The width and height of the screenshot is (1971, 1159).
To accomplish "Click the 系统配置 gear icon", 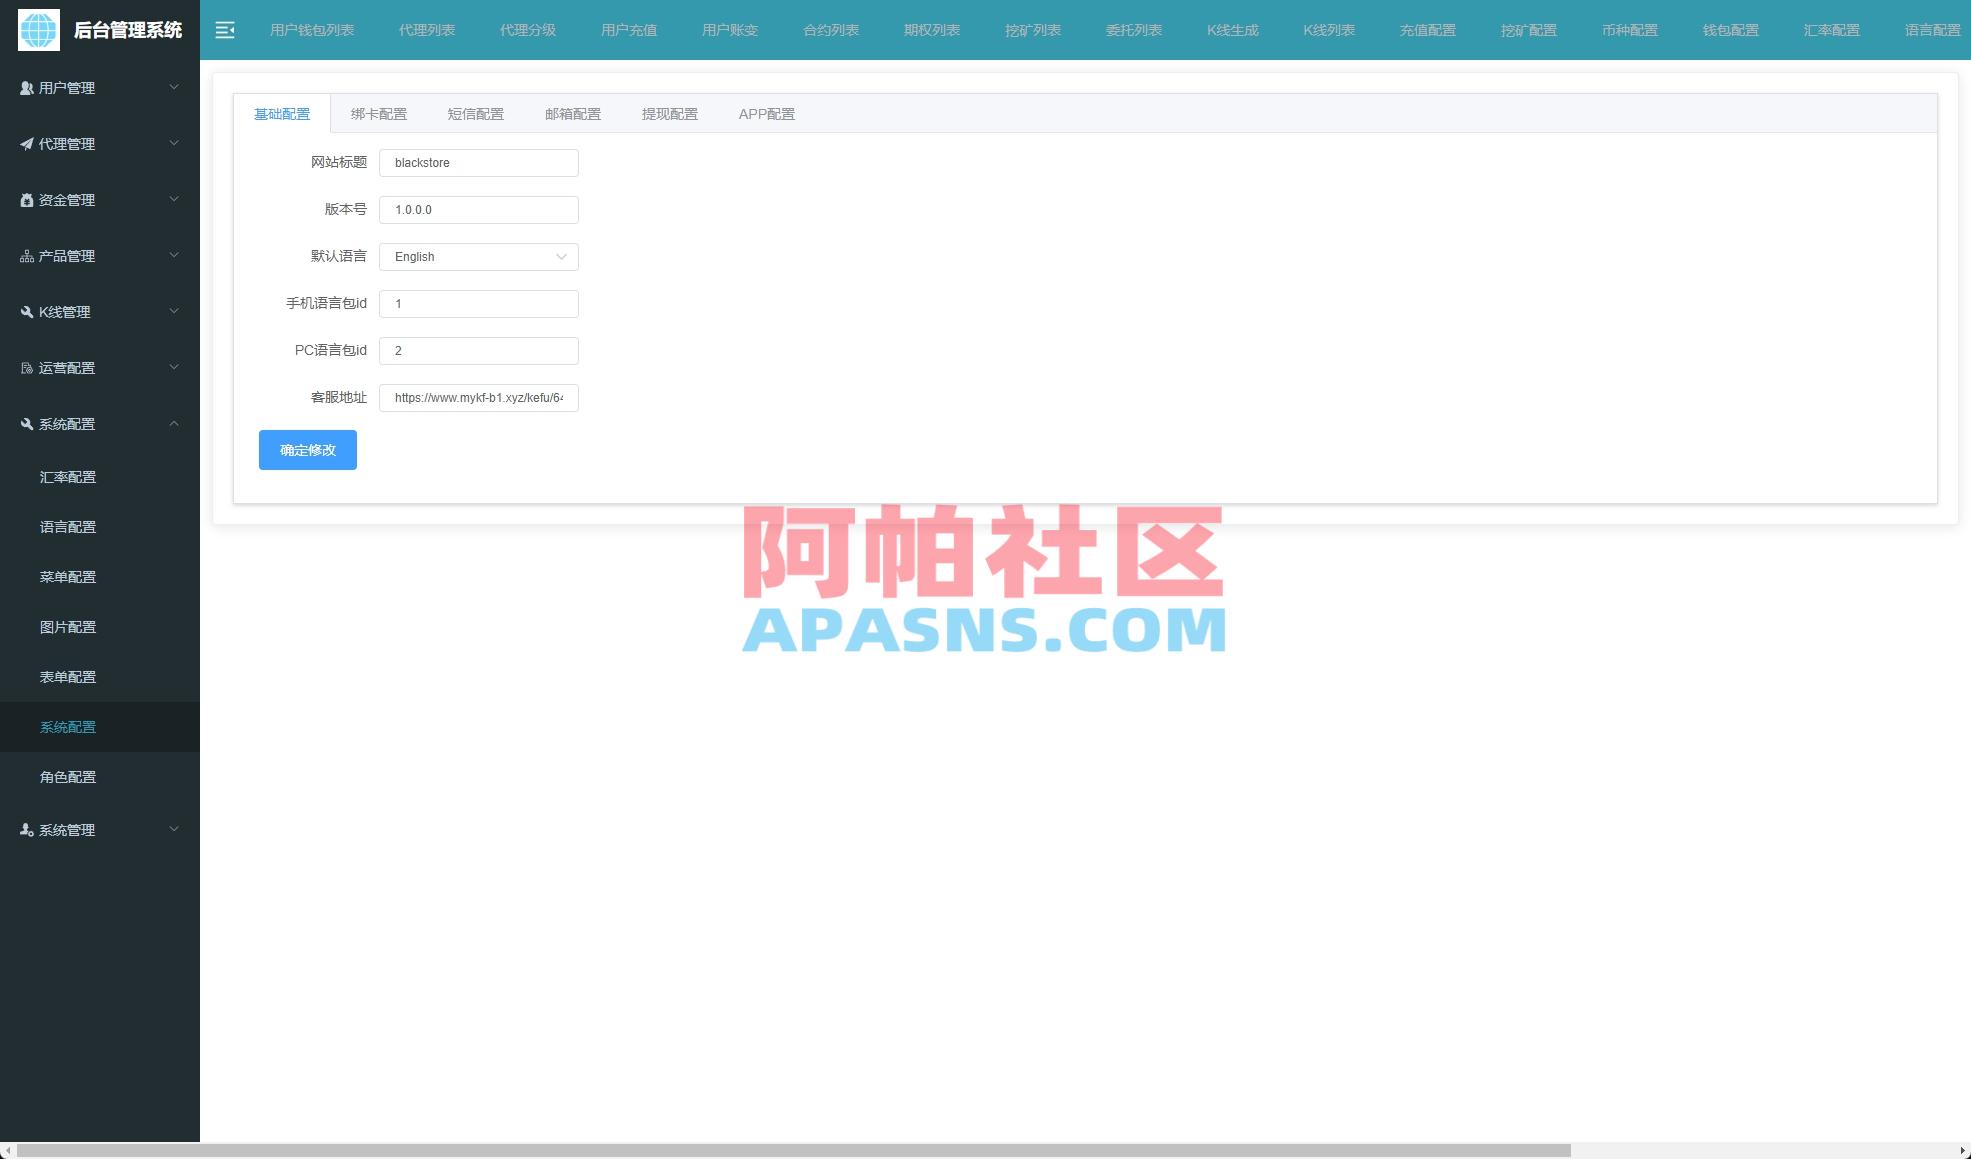I will 24,423.
